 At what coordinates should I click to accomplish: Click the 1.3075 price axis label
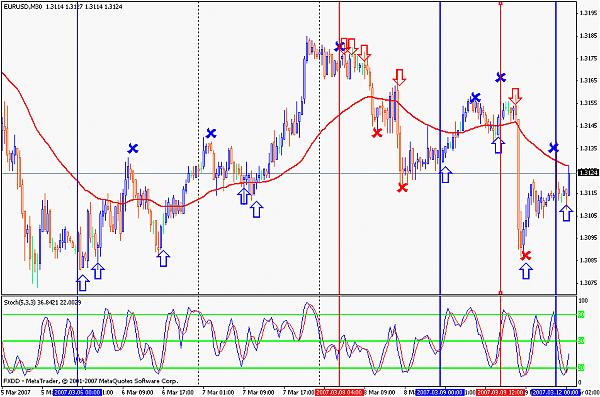point(589,283)
